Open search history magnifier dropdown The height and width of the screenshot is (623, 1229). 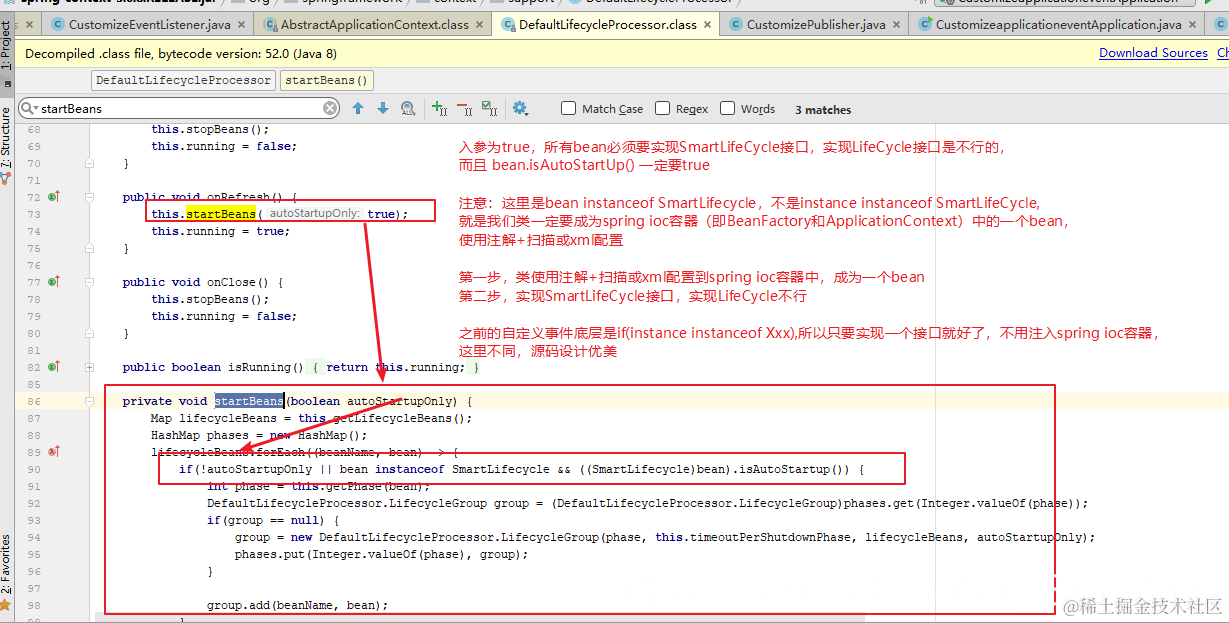[x=29, y=108]
